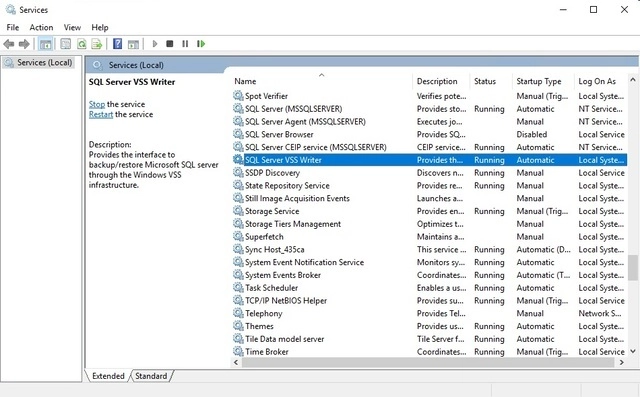Toggle Show/Hide Console Tree toolbar icon
The width and height of the screenshot is (640, 397).
[45, 44]
